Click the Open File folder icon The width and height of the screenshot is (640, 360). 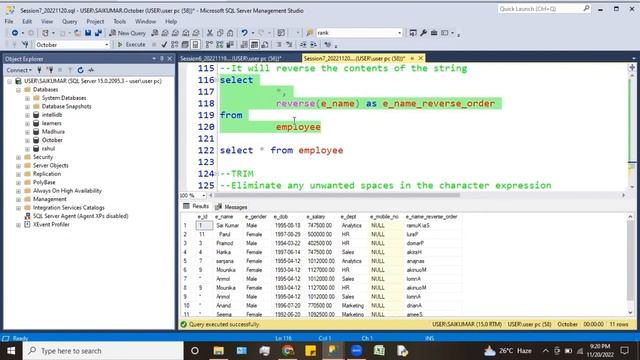(77, 33)
